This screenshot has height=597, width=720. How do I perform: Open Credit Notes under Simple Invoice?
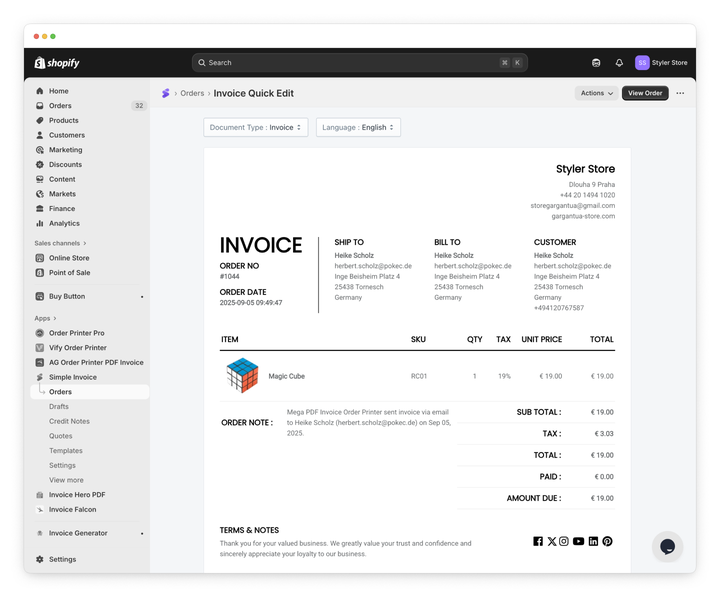click(69, 421)
